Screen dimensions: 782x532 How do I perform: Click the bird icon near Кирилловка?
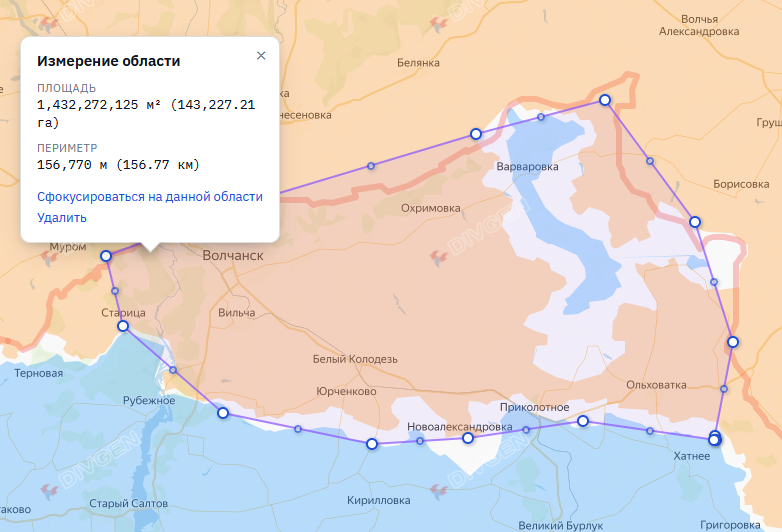[438, 491]
